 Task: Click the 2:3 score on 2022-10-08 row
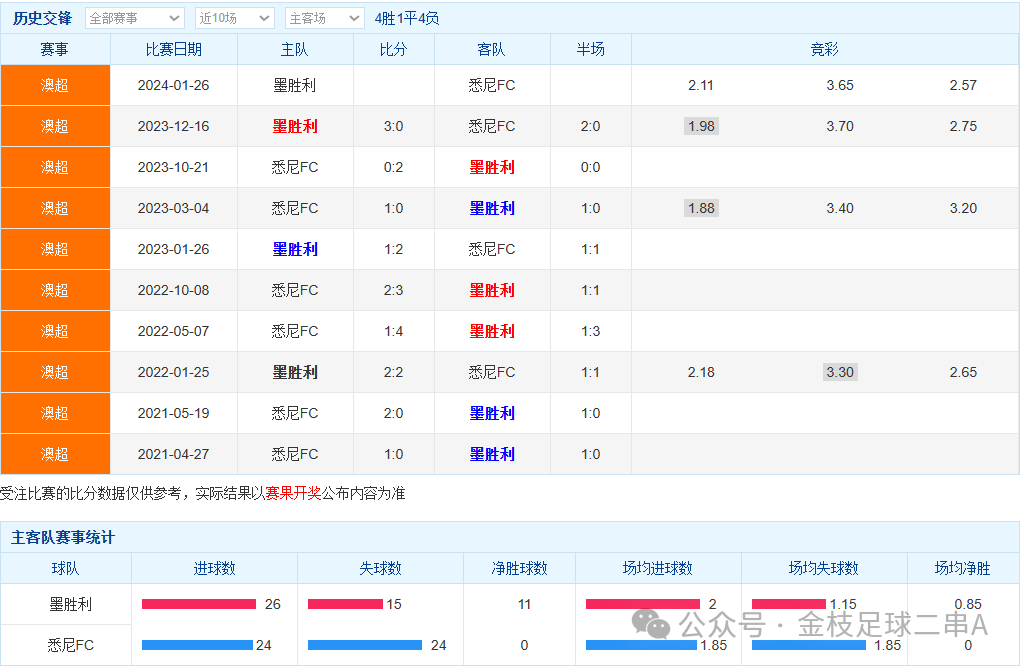(394, 290)
